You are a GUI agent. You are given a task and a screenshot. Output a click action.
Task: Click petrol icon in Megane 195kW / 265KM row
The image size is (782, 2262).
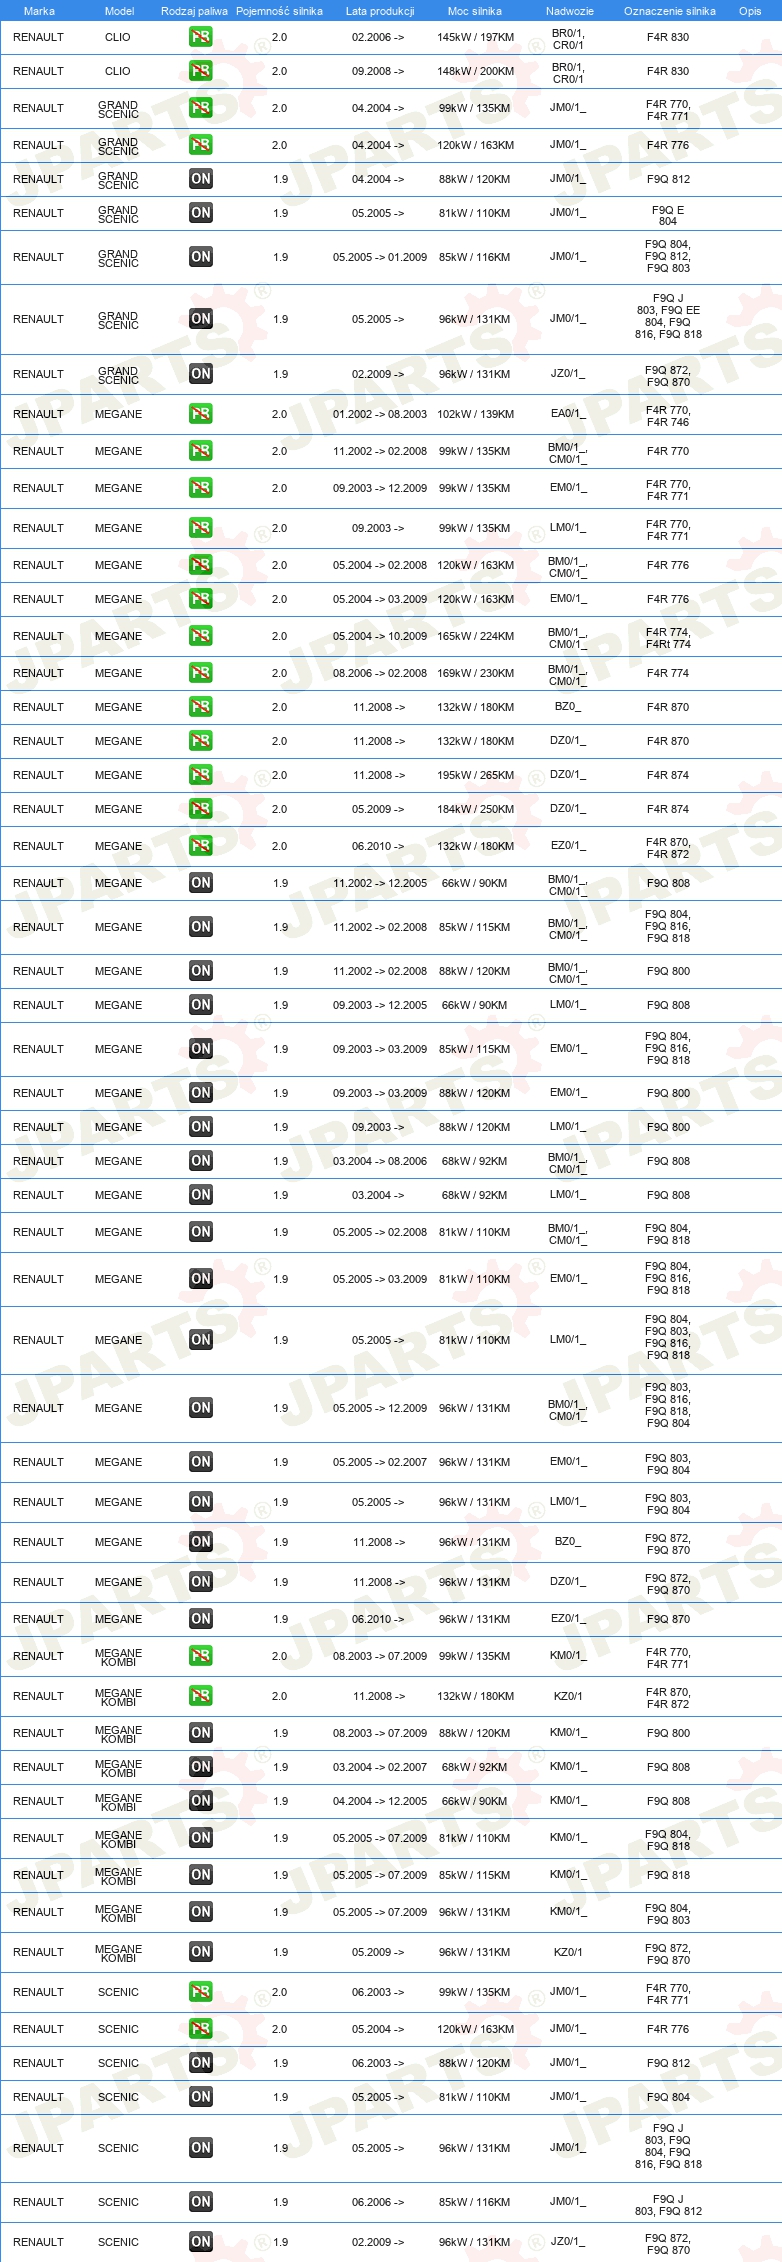[x=200, y=775]
